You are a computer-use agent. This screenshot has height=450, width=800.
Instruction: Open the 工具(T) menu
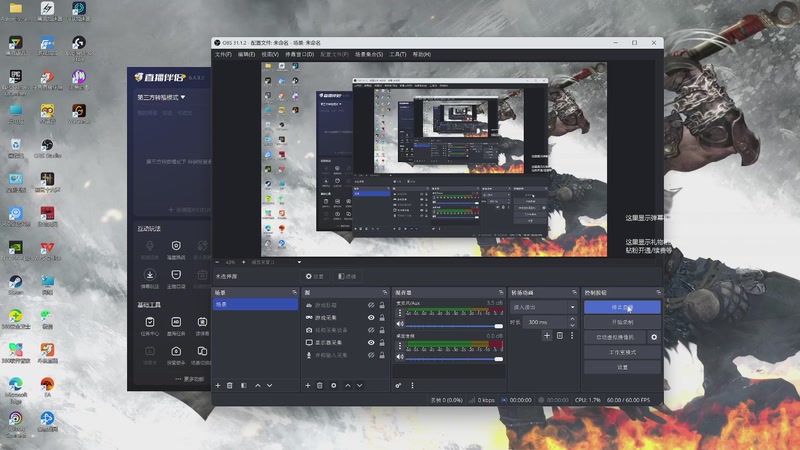coord(398,54)
